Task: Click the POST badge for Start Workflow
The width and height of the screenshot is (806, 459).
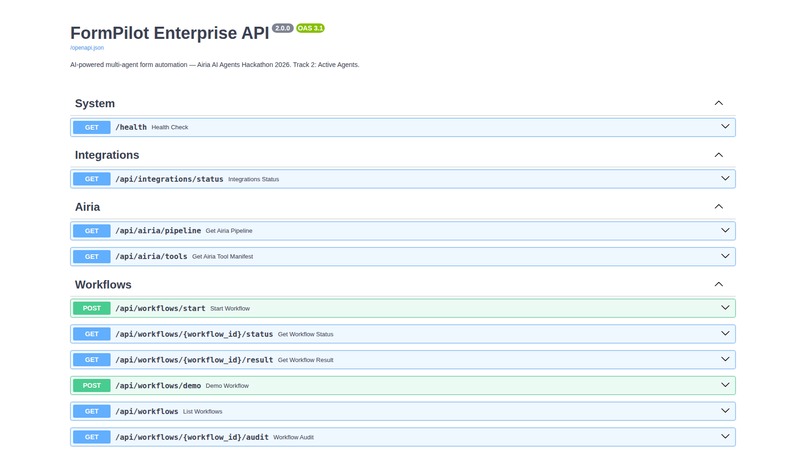Action: 91,308
